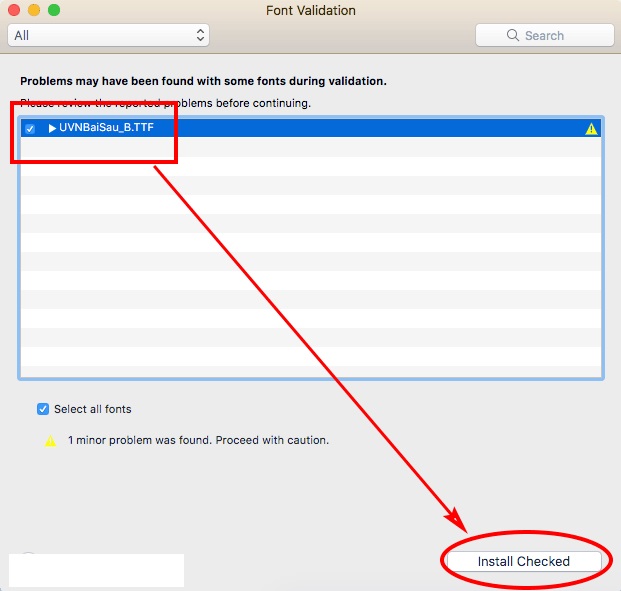
Task: Click the Font Validation window title
Action: (x=310, y=10)
